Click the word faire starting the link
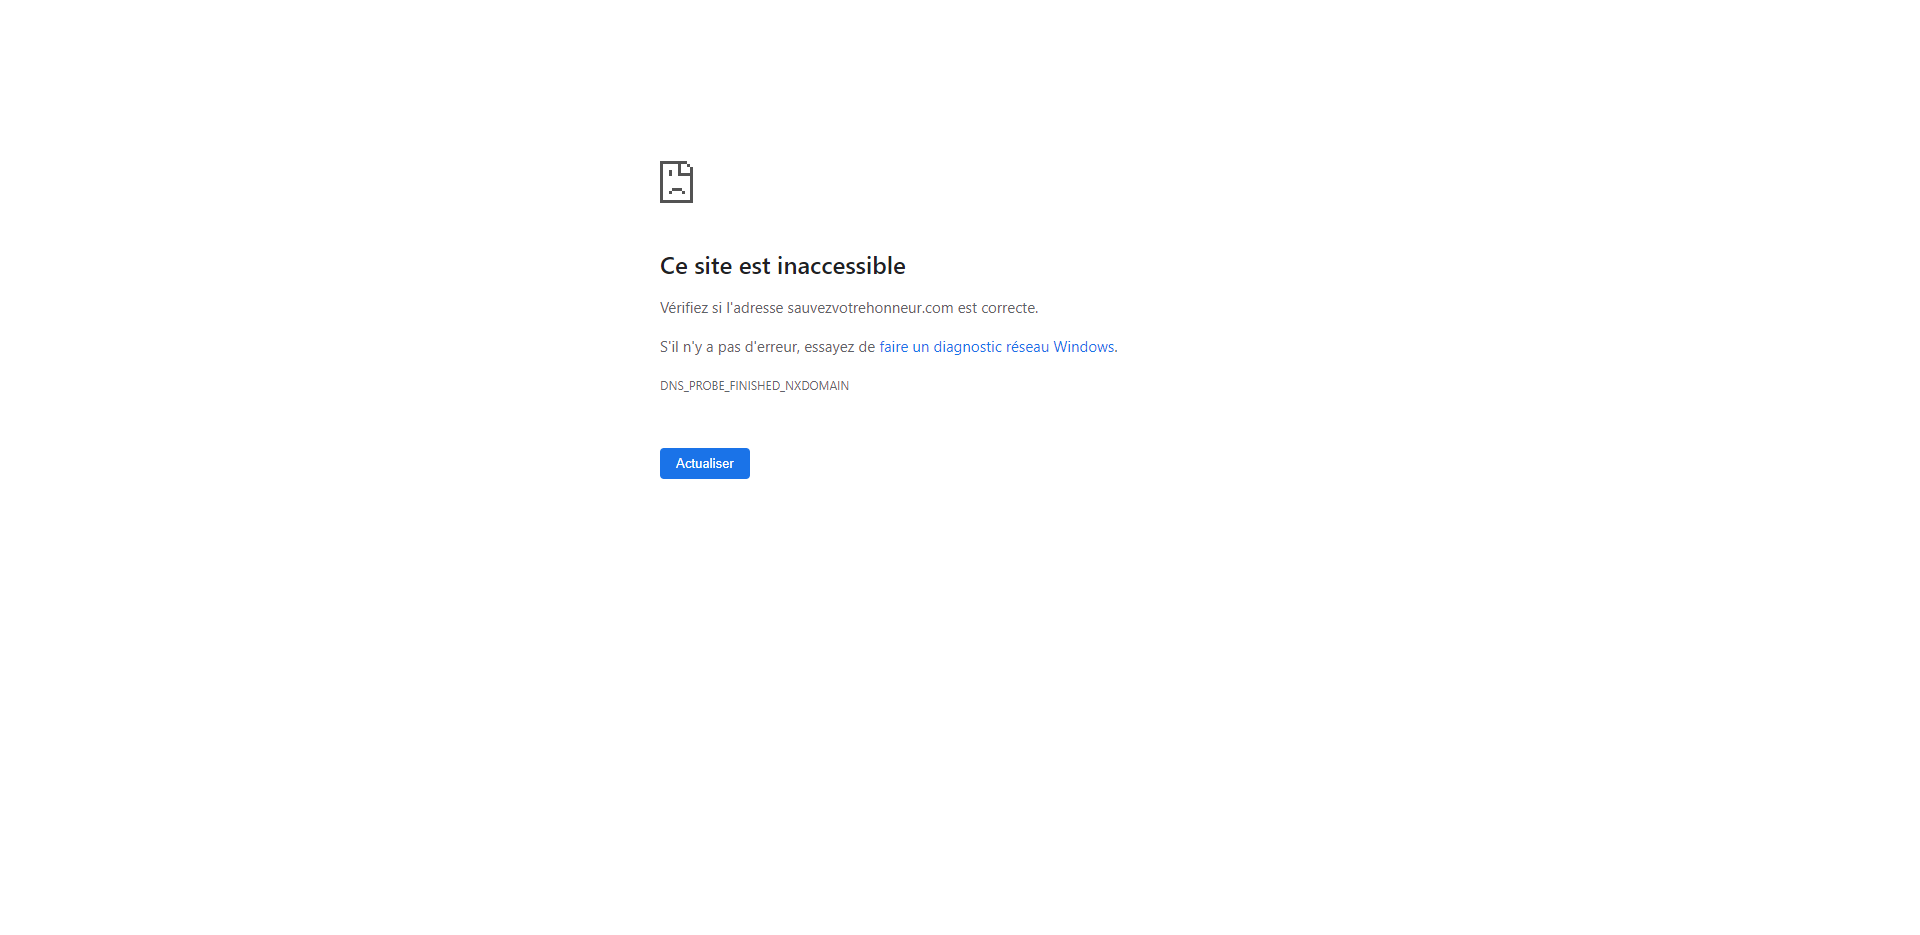Viewport: 1920px width, 935px height. pyautogui.click(x=894, y=347)
